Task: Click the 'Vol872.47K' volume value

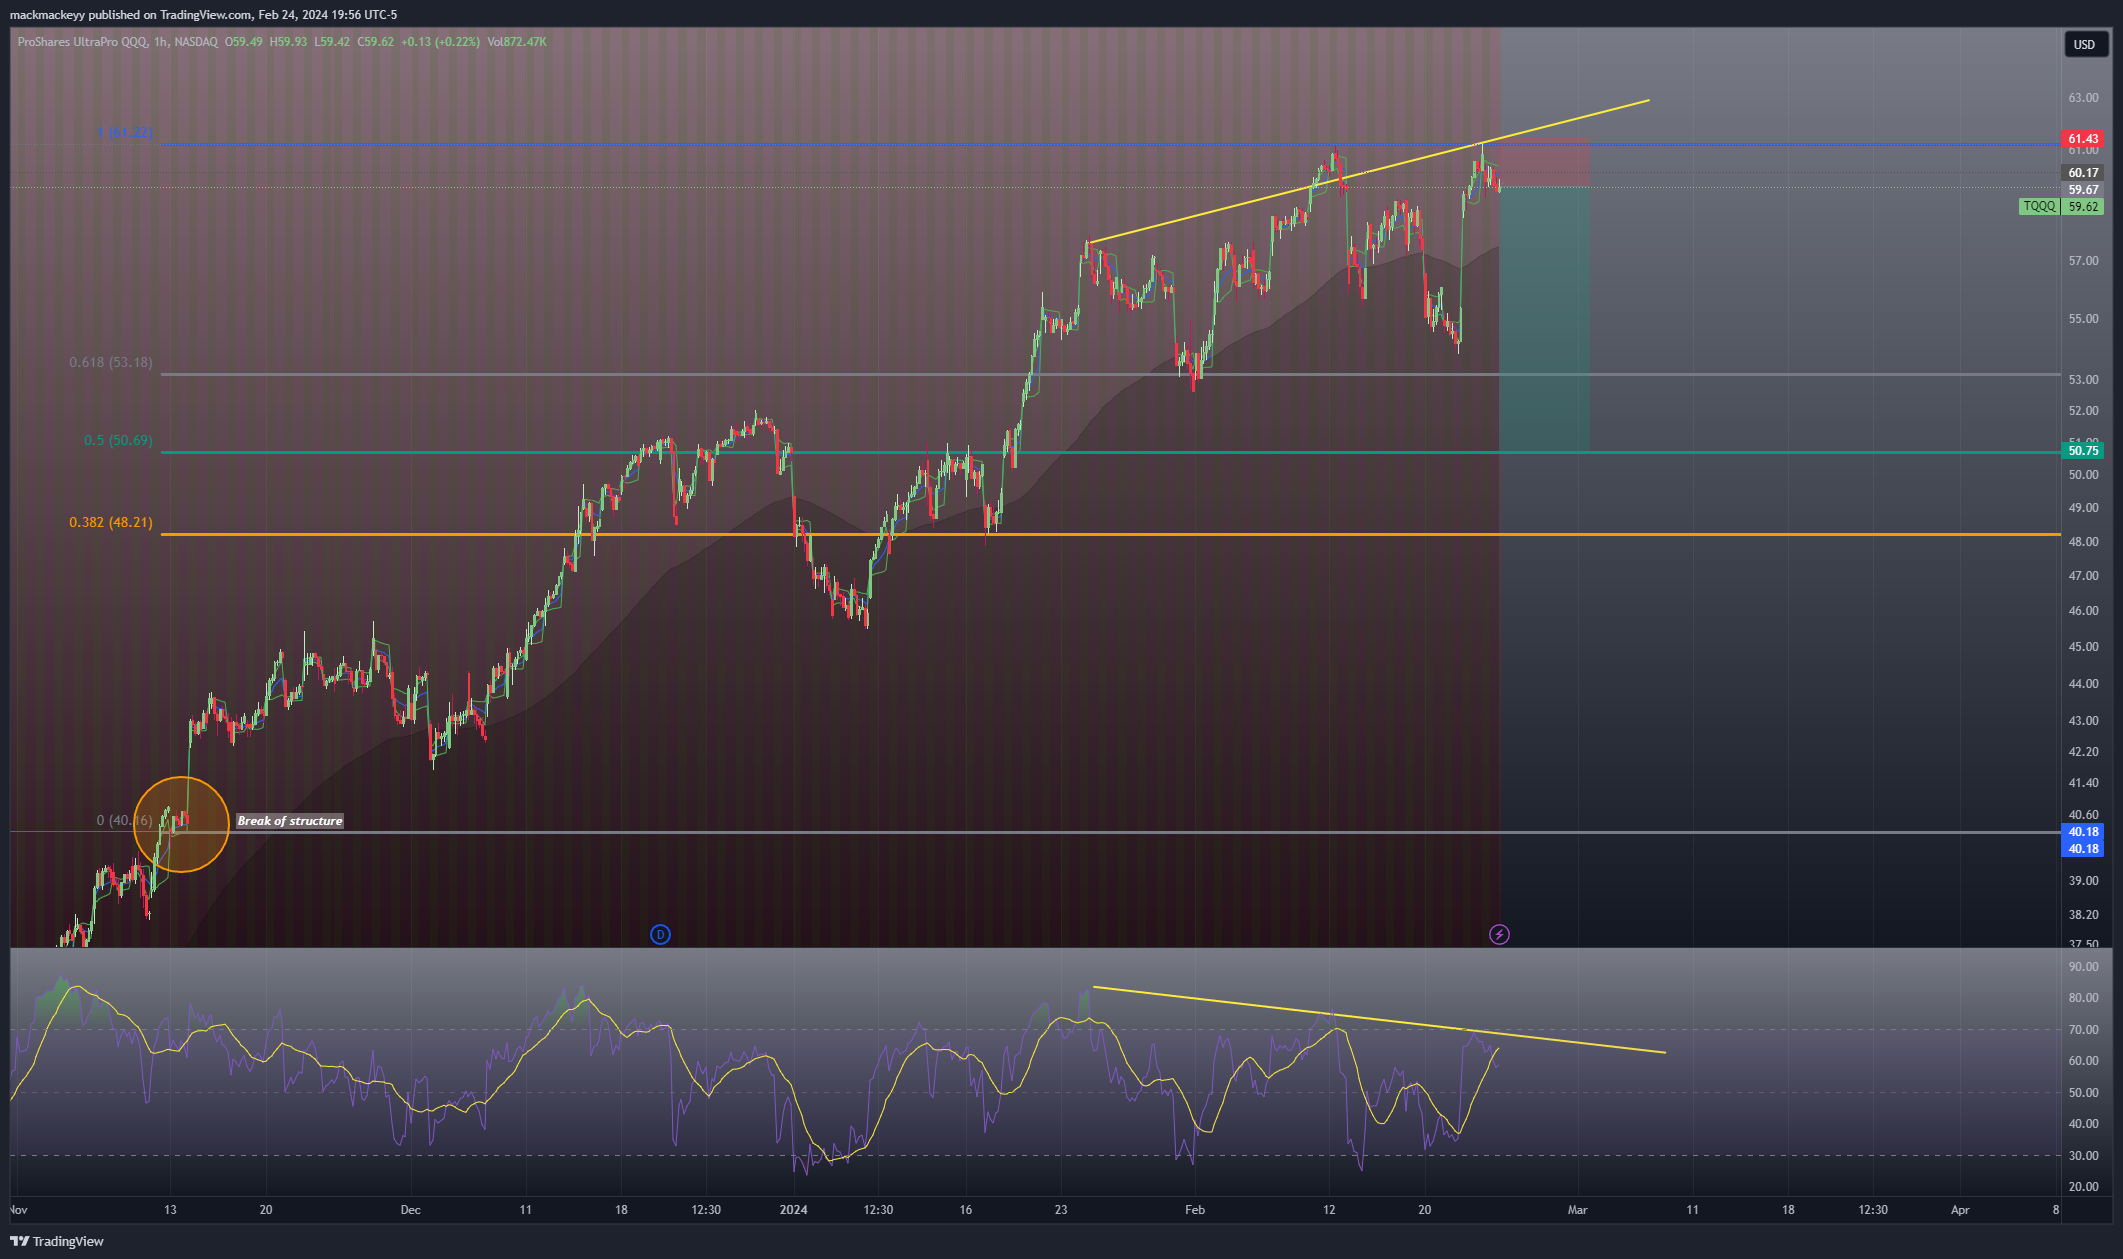Action: tap(517, 42)
